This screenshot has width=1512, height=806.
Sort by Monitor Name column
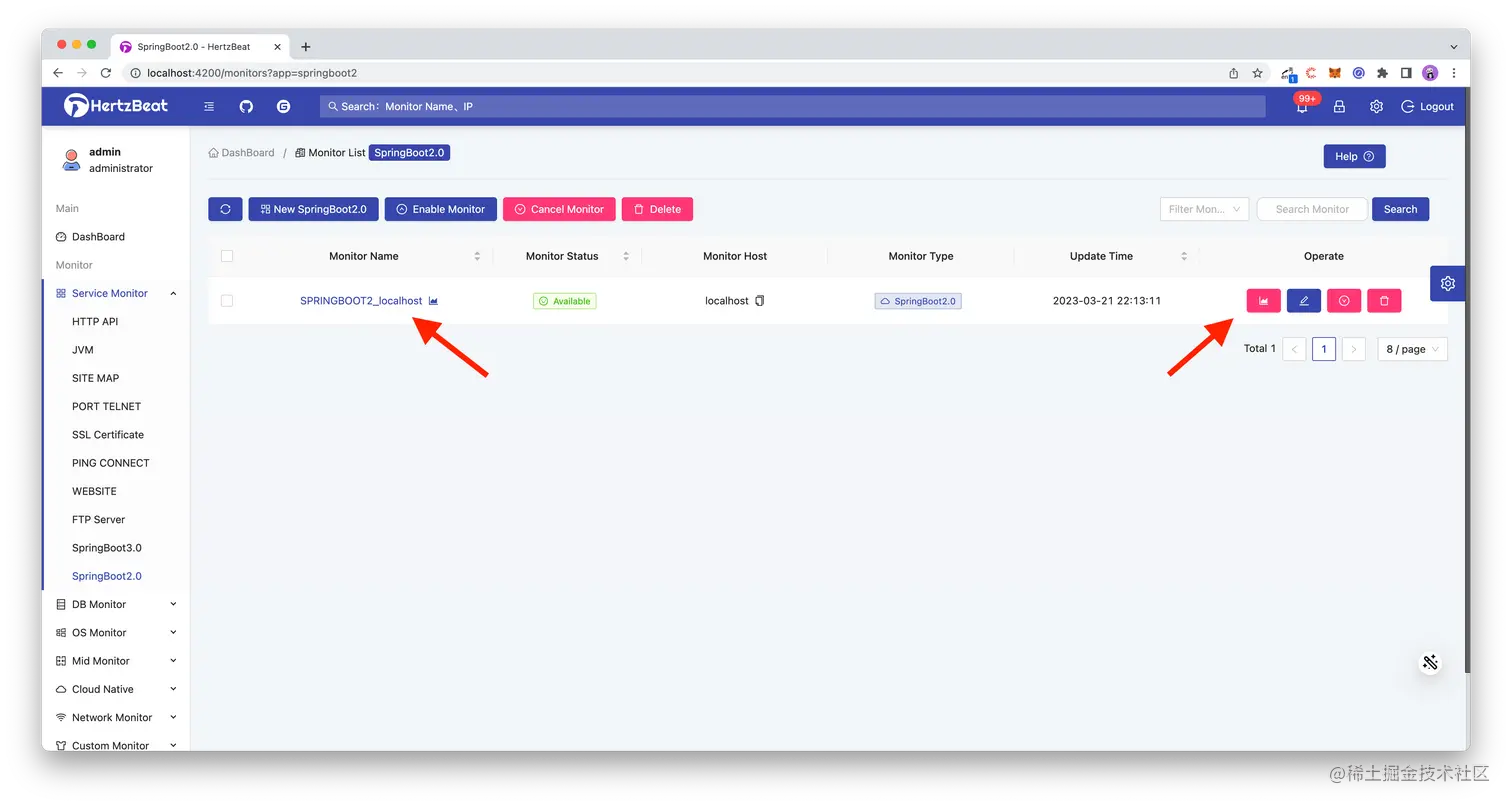click(x=477, y=256)
